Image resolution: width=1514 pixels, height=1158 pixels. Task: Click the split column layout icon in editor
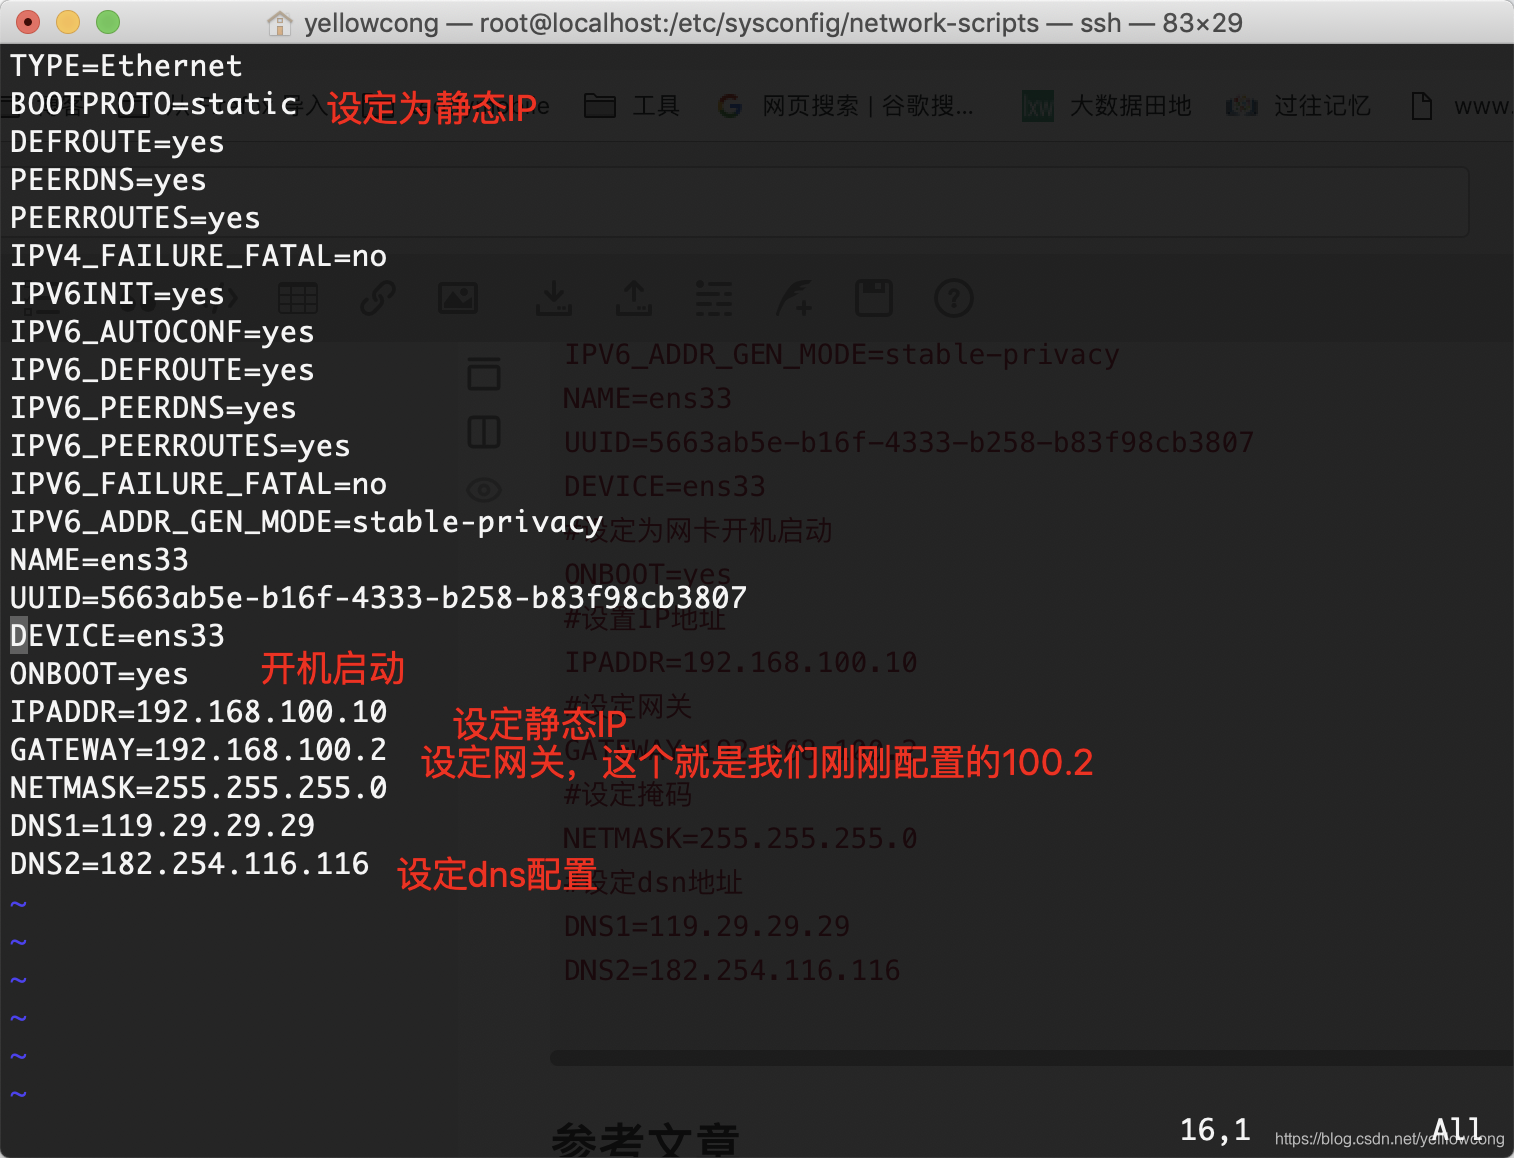[484, 432]
